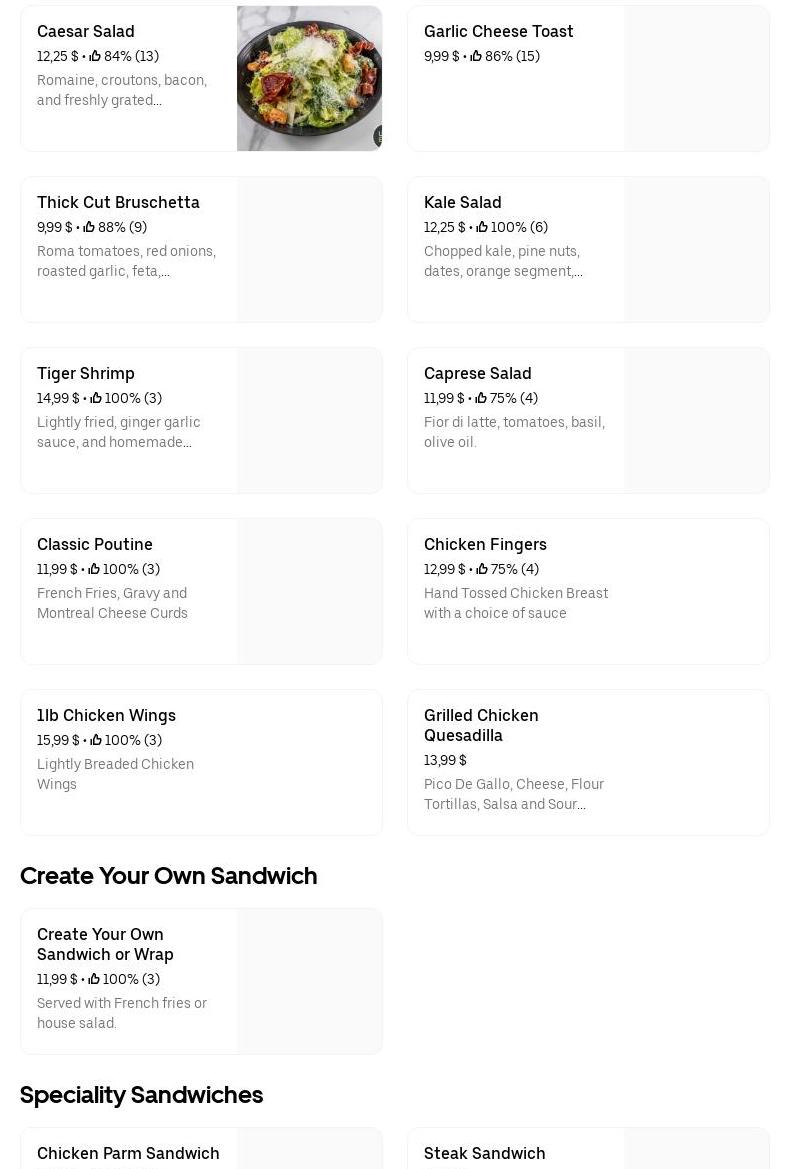Open the Chicken Parm Sandwich item
The height and width of the screenshot is (1169, 804).
pos(128,1153)
